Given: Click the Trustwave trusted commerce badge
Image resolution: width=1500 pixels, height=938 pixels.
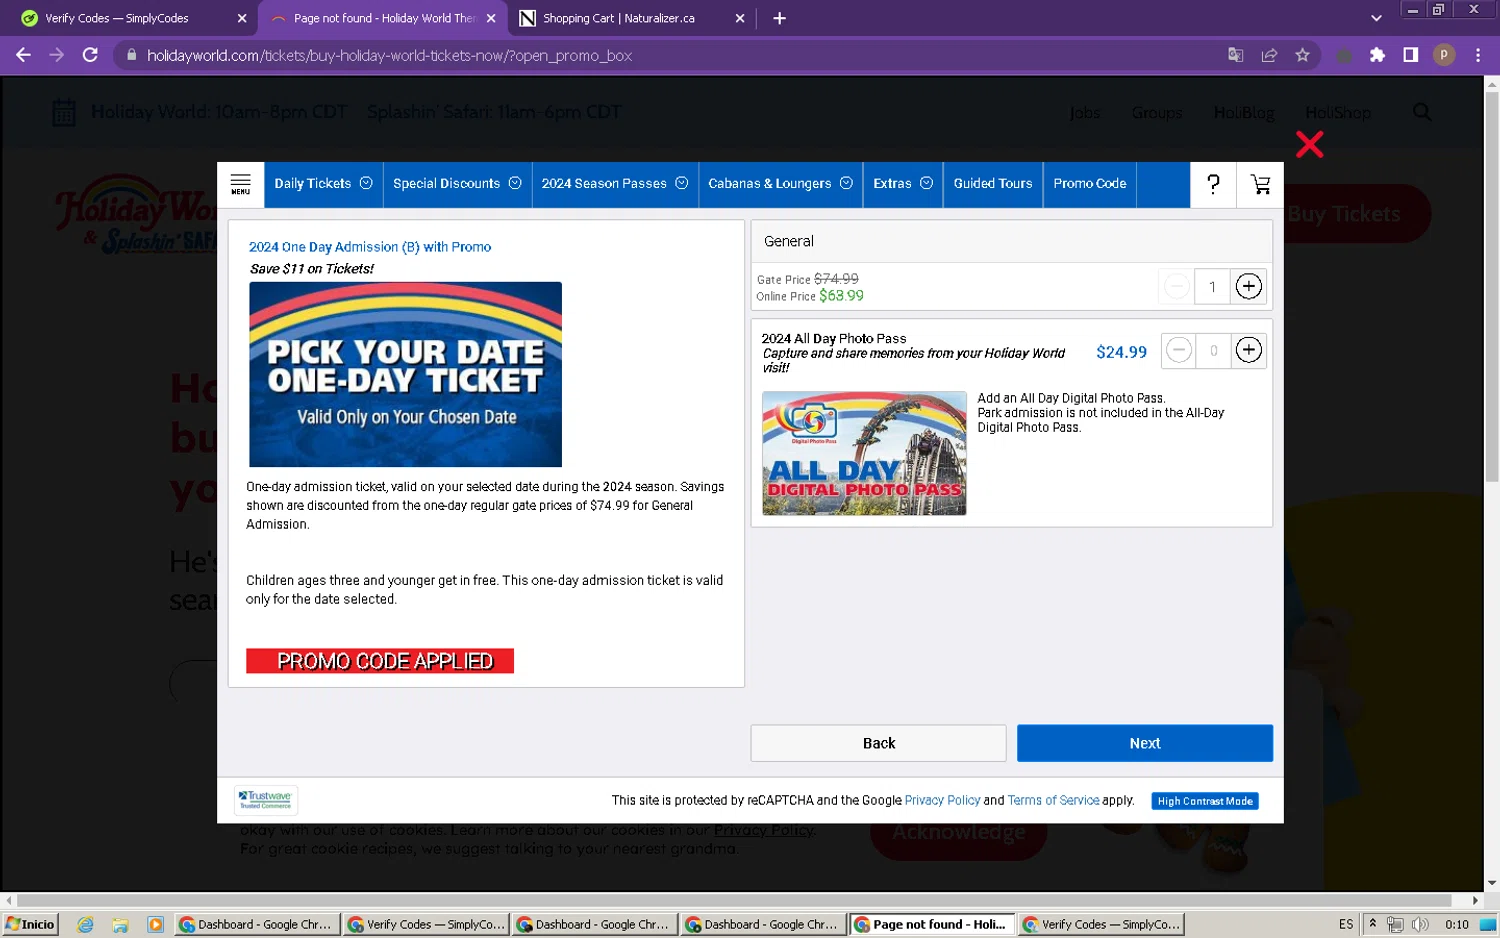Looking at the screenshot, I should pyautogui.click(x=266, y=800).
